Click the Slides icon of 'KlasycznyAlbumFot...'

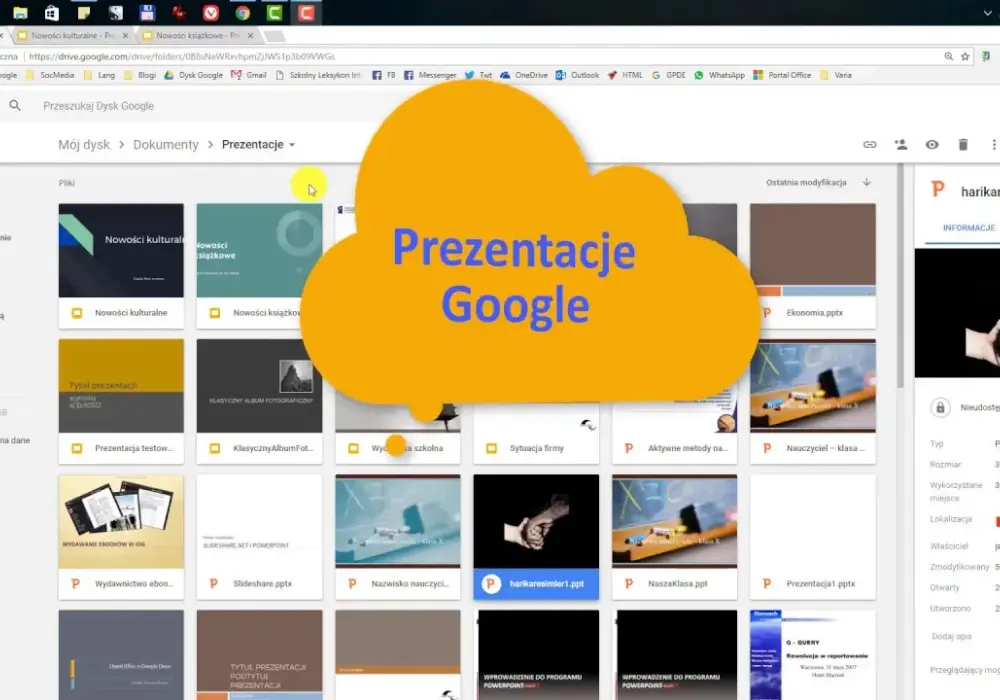[x=215, y=448]
